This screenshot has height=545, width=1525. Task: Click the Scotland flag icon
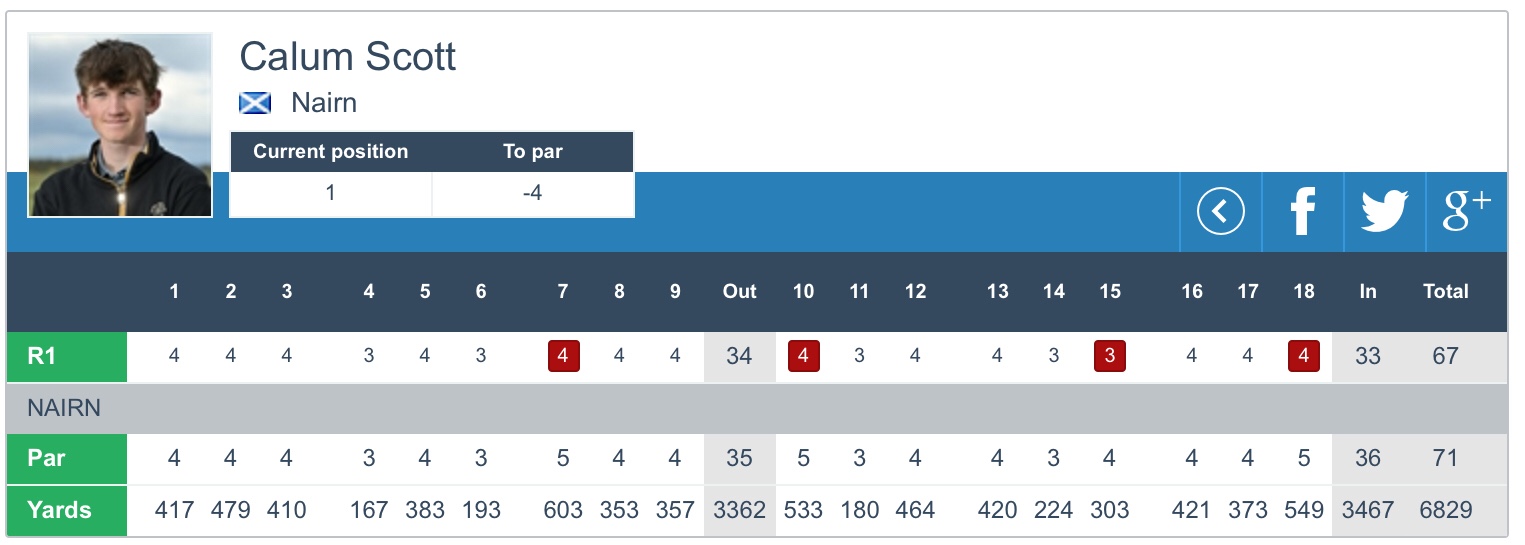click(255, 103)
